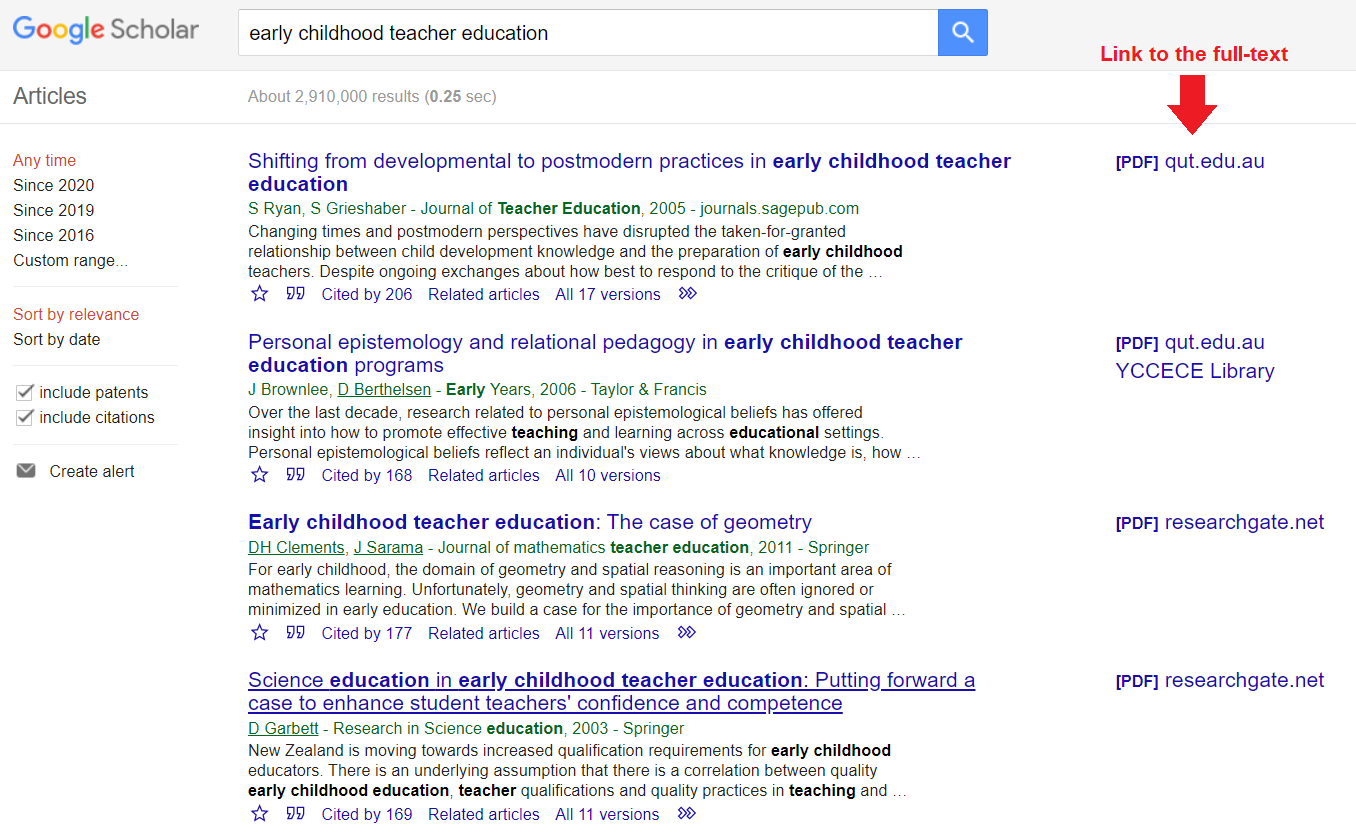The width and height of the screenshot is (1356, 833).
Task: View Cited by 177 articles
Action: click(x=367, y=633)
